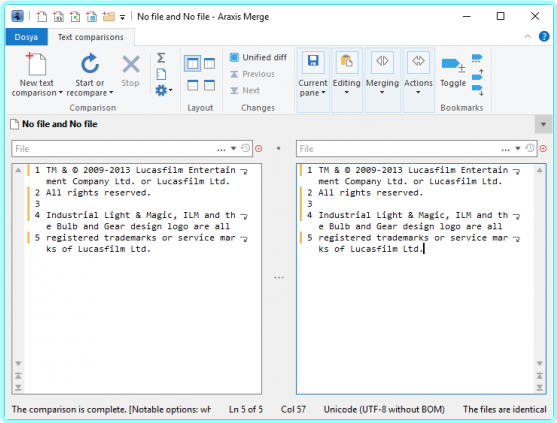The image size is (557, 423).
Task: Jump to the Previous change
Action: [x=253, y=74]
